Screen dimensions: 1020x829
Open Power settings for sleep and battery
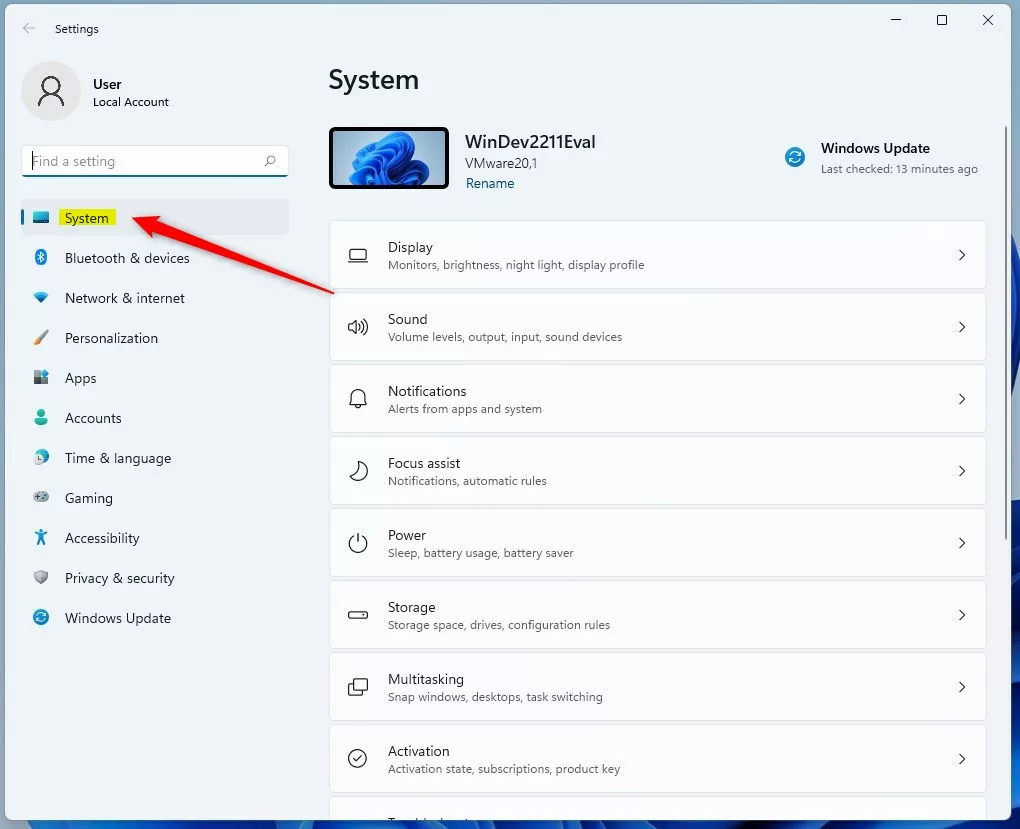(657, 543)
